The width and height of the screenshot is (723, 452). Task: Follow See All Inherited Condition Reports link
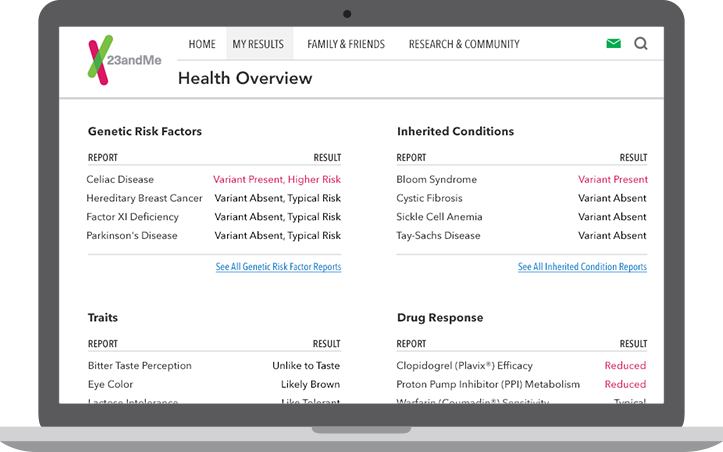coord(582,267)
